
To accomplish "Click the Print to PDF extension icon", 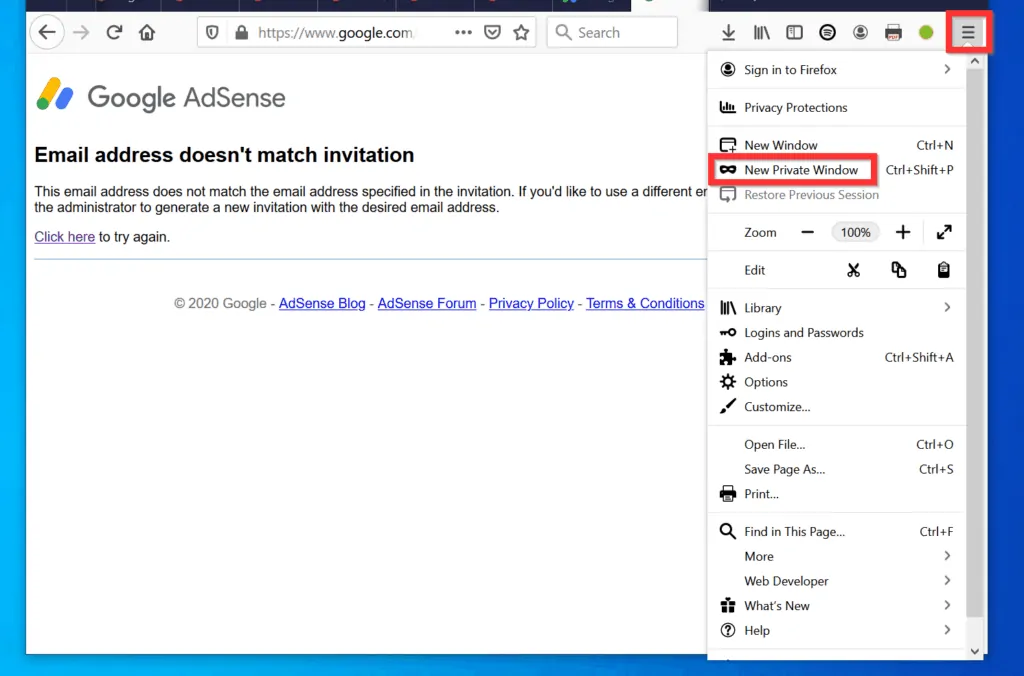I will [892, 32].
